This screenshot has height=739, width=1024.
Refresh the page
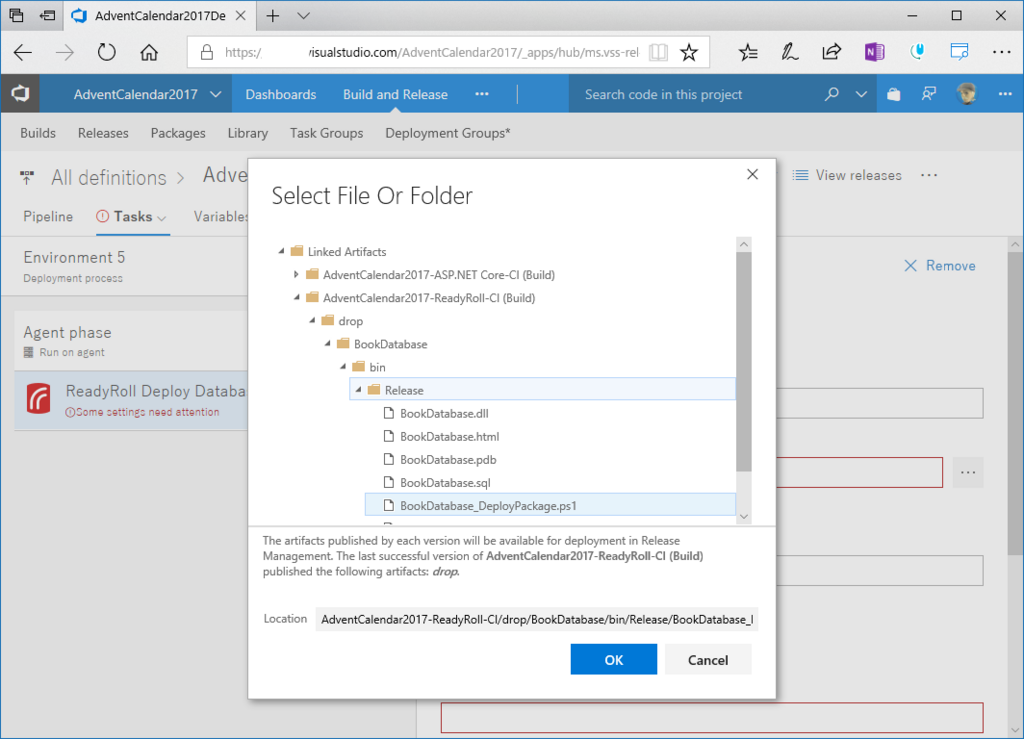[106, 52]
